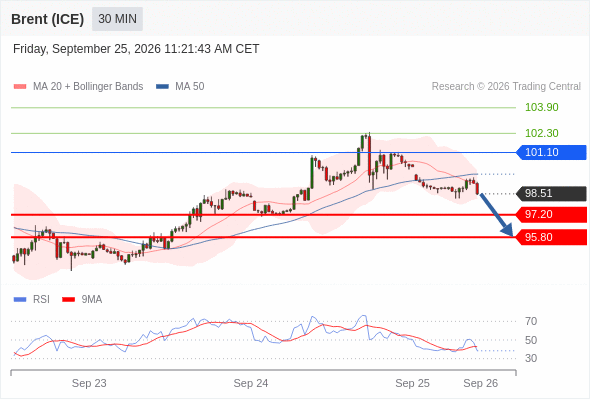Click the green 103.90 resistance label
This screenshot has width=590, height=400.
click(542, 107)
